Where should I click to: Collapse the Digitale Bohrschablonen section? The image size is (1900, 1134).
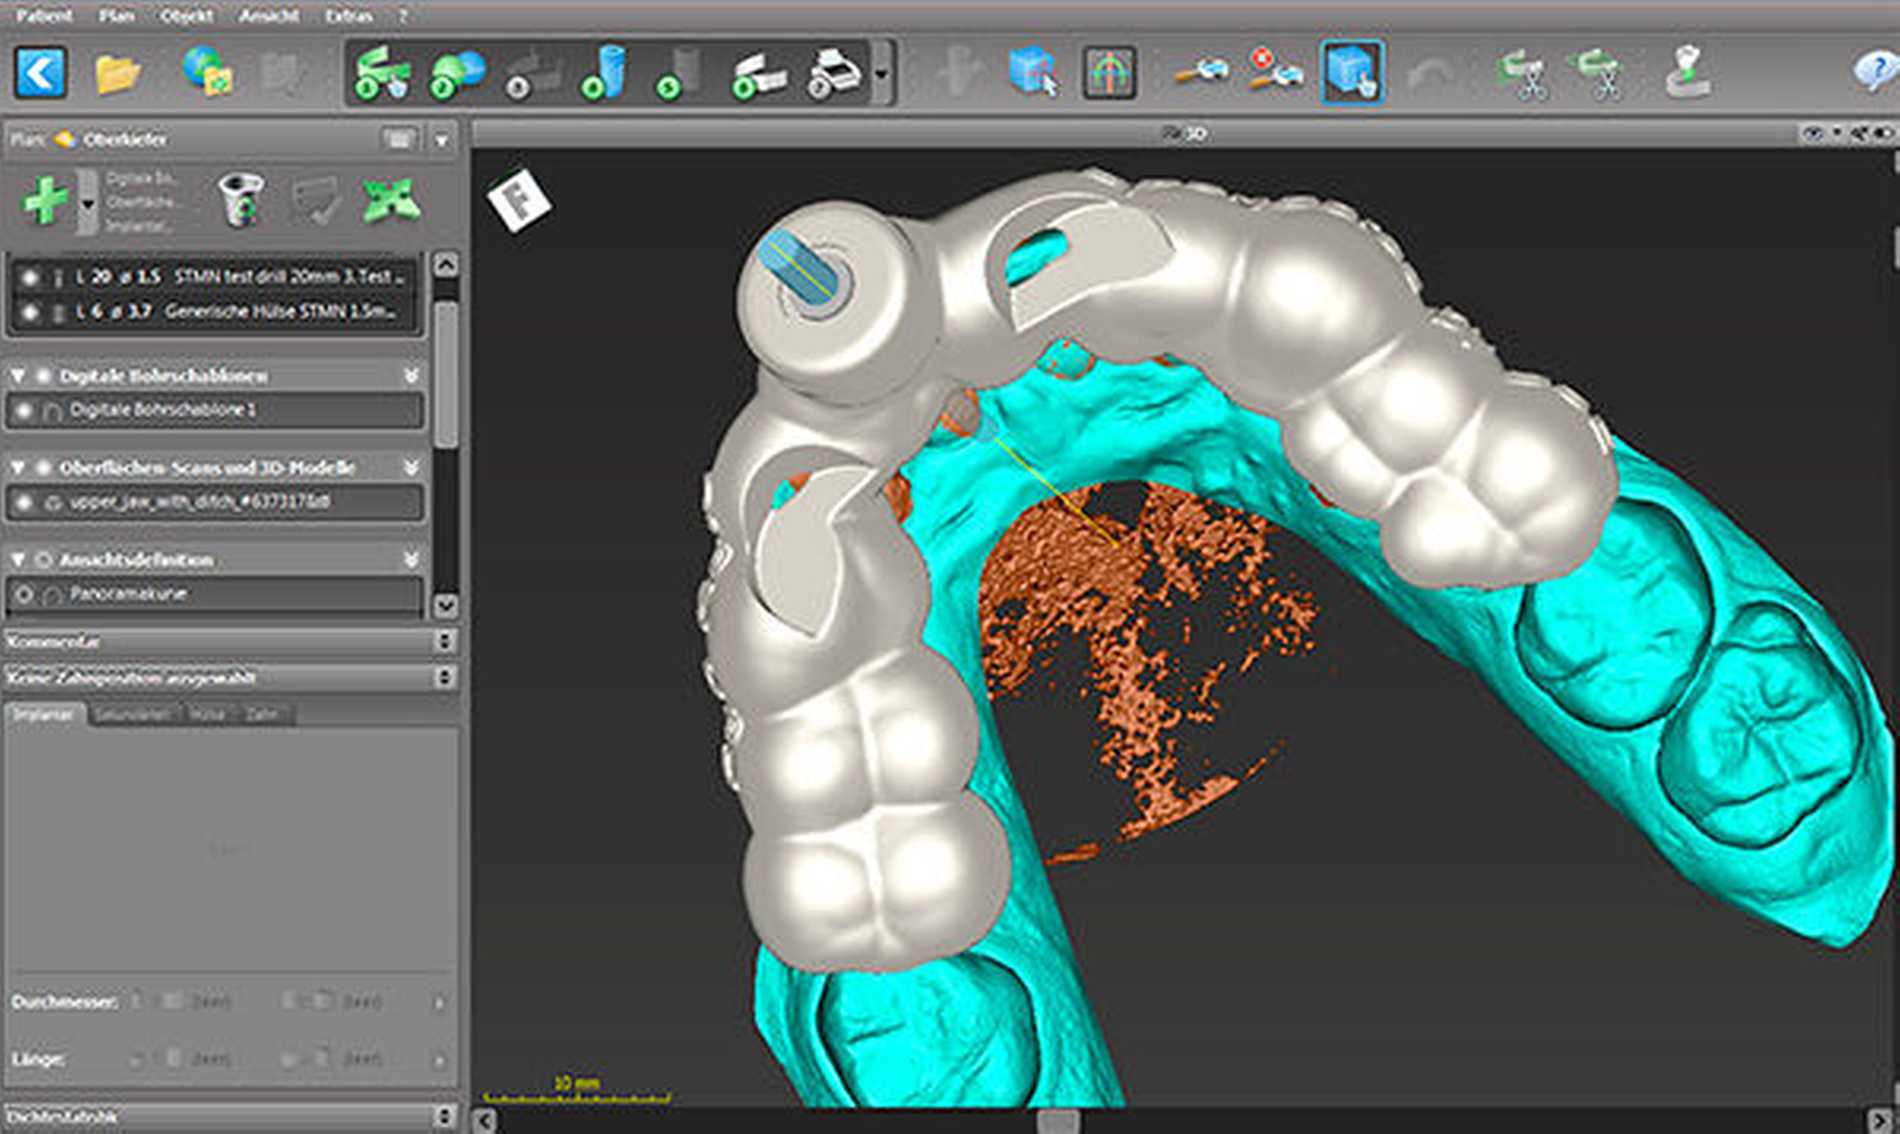pos(18,376)
